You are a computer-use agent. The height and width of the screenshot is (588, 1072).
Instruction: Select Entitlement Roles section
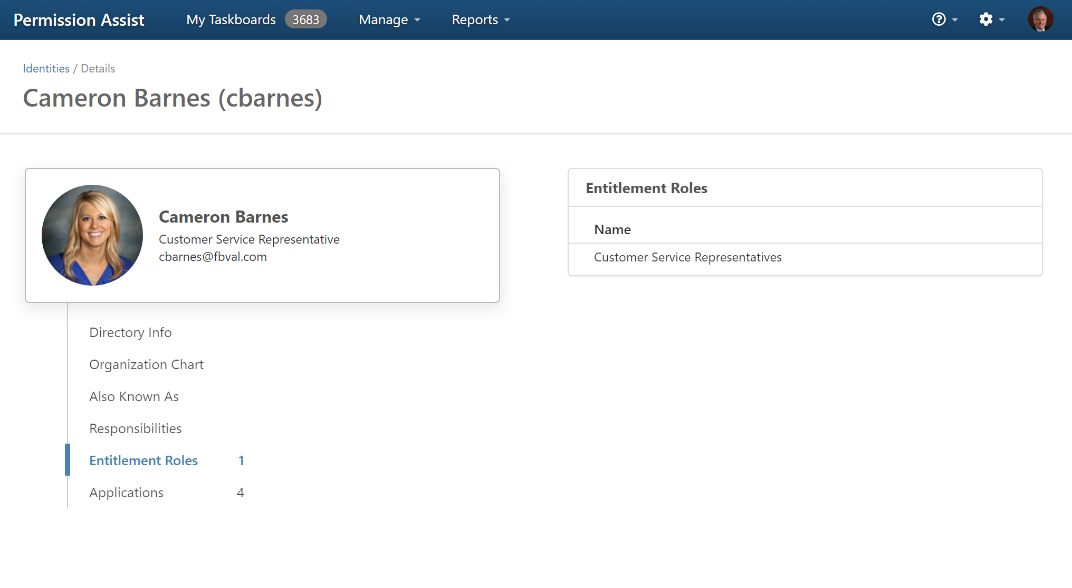[143, 461]
